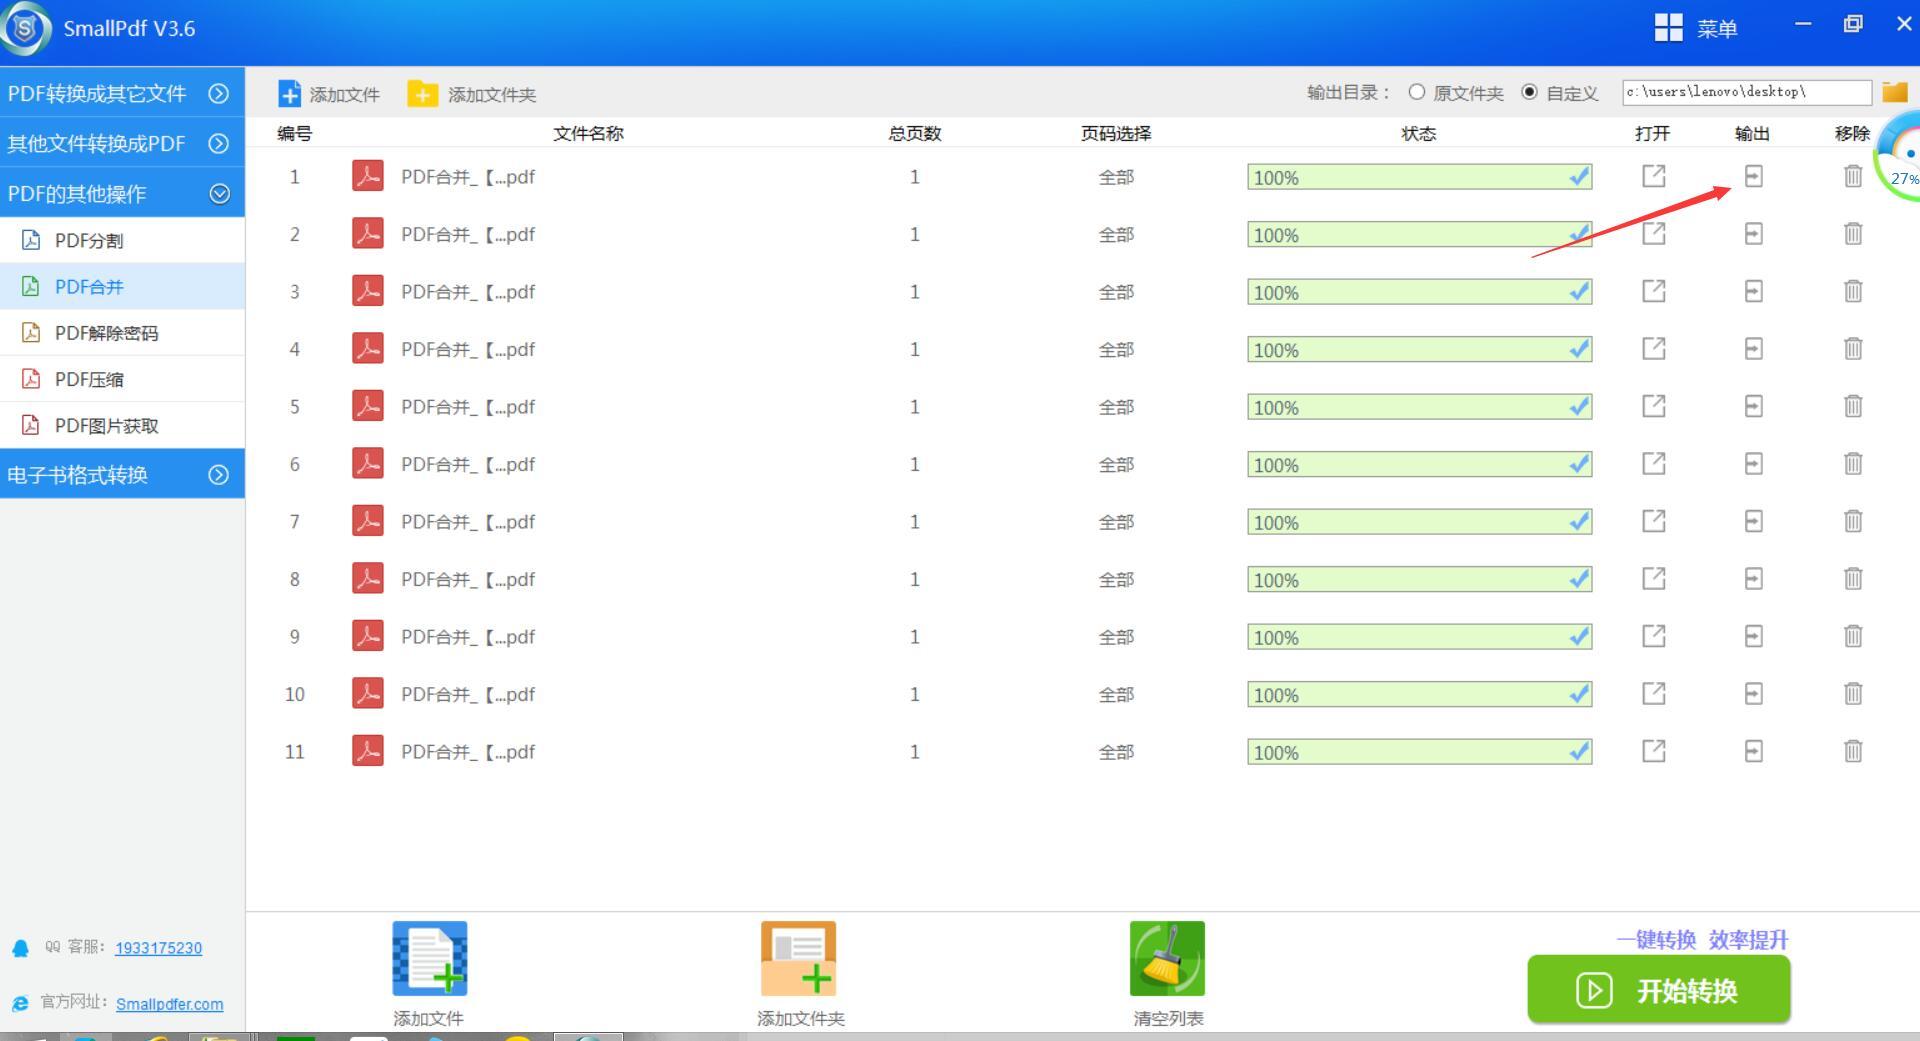Click the PDF icon in row 5
1920x1041 pixels.
368,406
